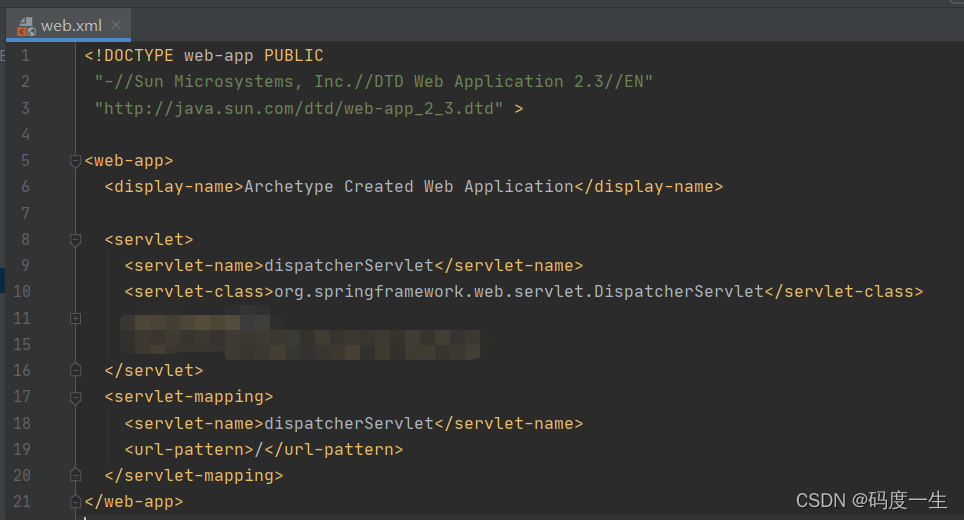The width and height of the screenshot is (964, 520).
Task: Click the dispatcherServlet name on line 9
Action: (349, 266)
